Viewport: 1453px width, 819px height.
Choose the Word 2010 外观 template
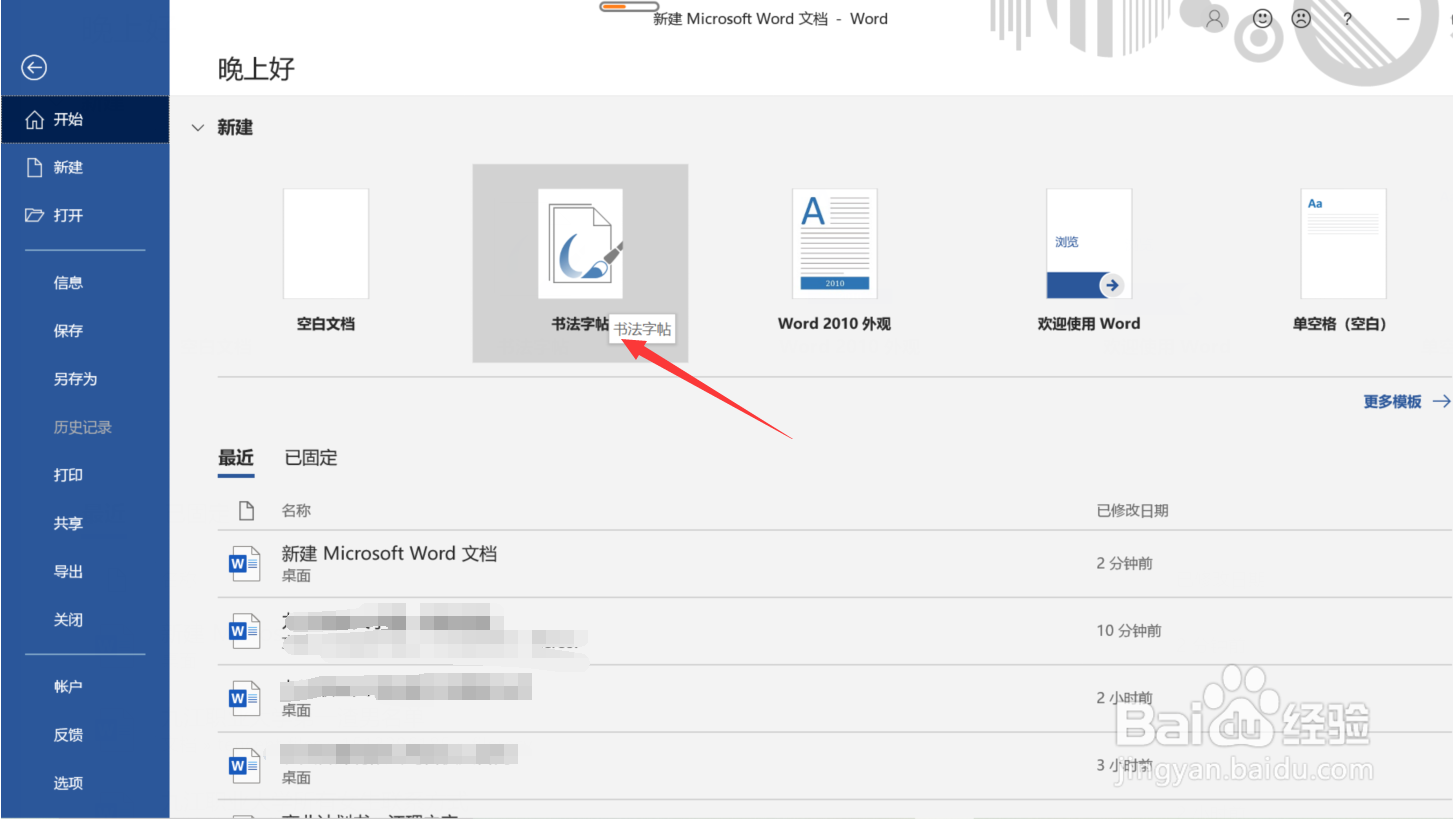click(x=834, y=262)
